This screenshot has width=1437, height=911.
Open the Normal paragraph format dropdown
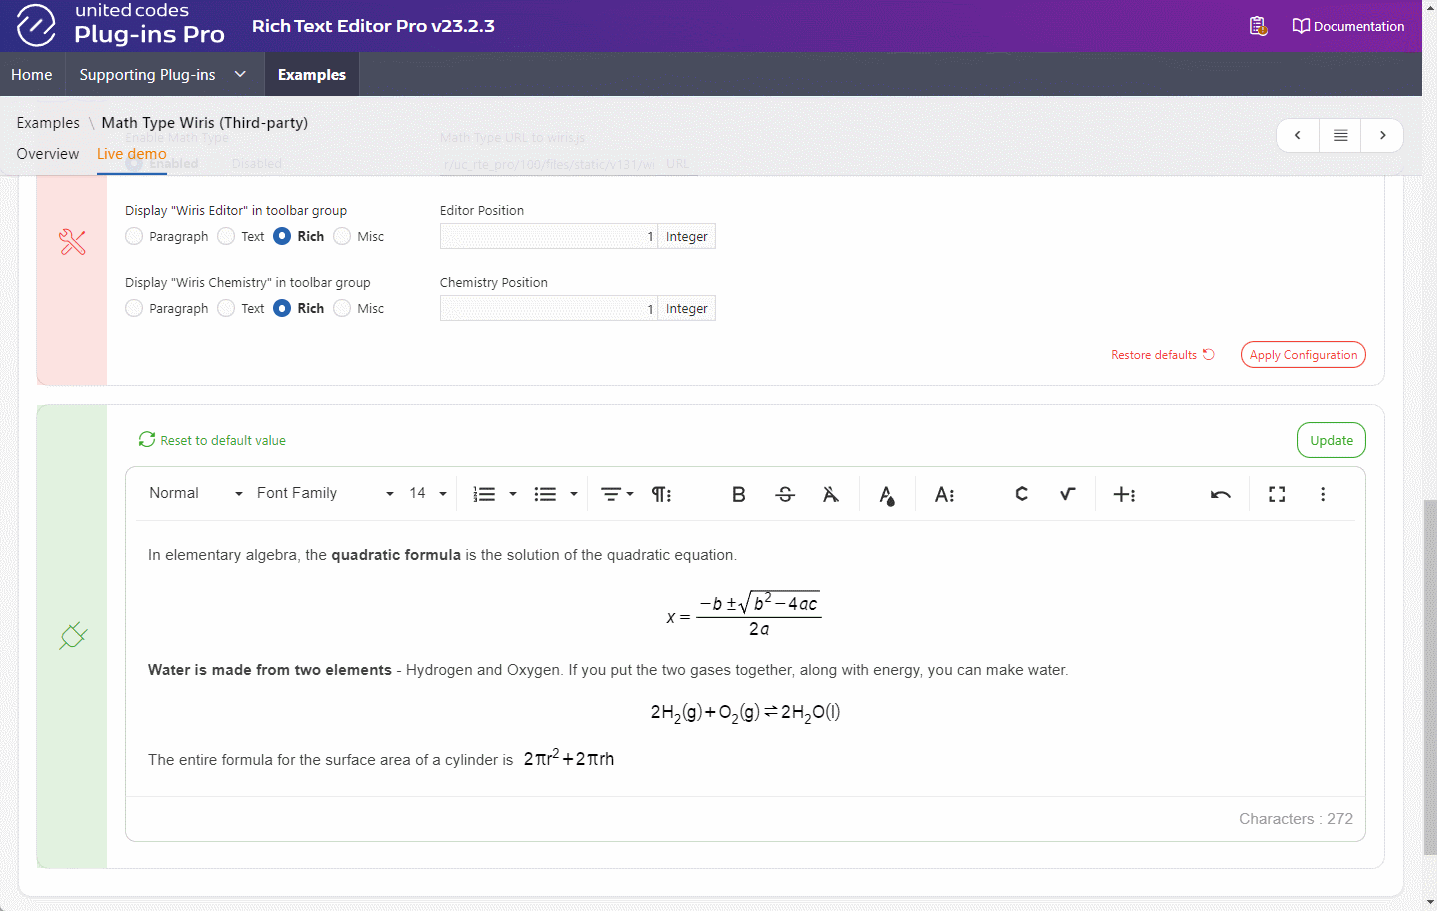tap(195, 493)
